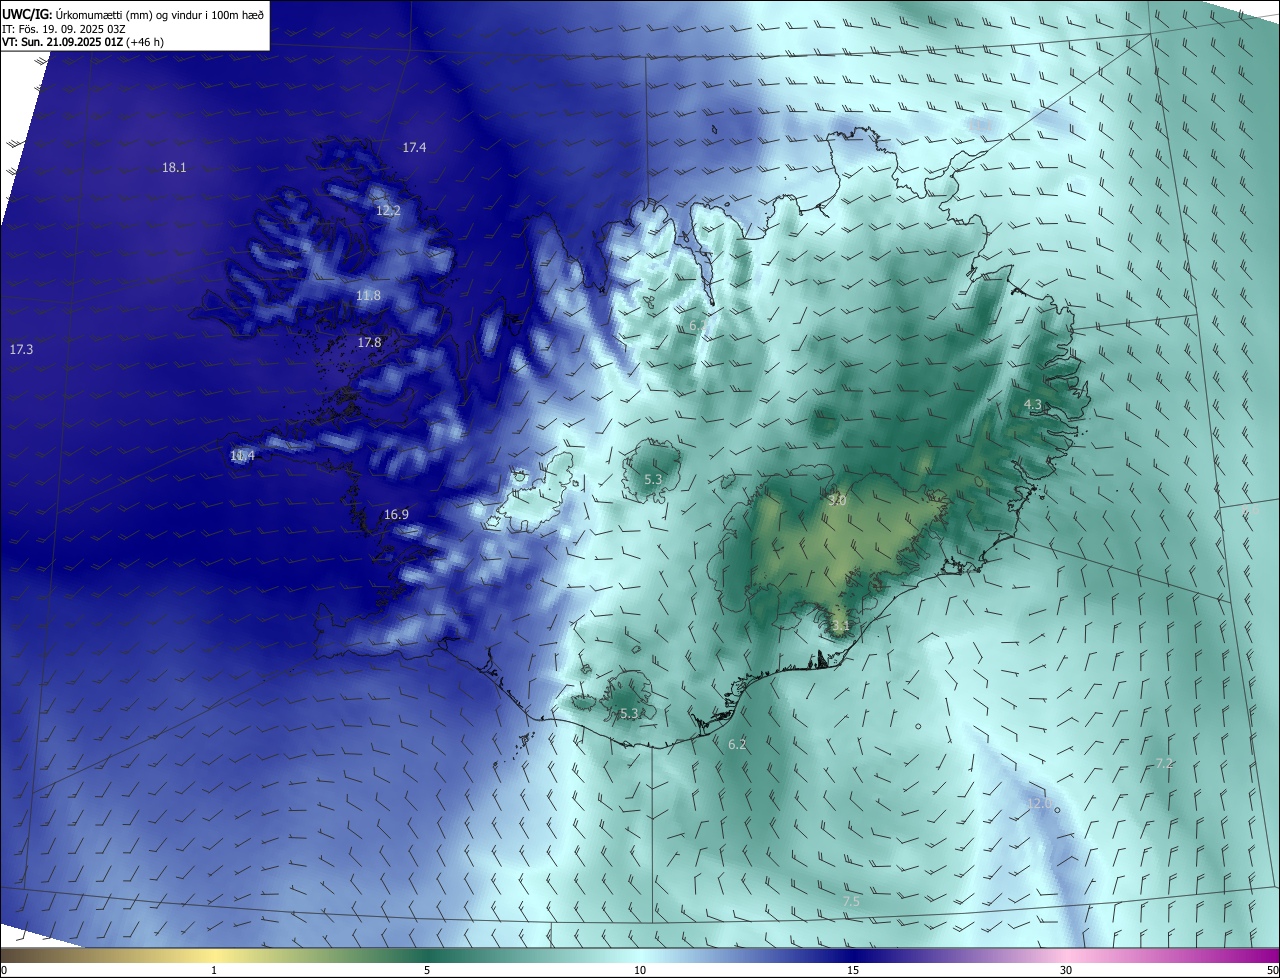This screenshot has width=1280, height=978.
Task: Click the UWC/IG map title text
Action: pyautogui.click(x=133, y=14)
